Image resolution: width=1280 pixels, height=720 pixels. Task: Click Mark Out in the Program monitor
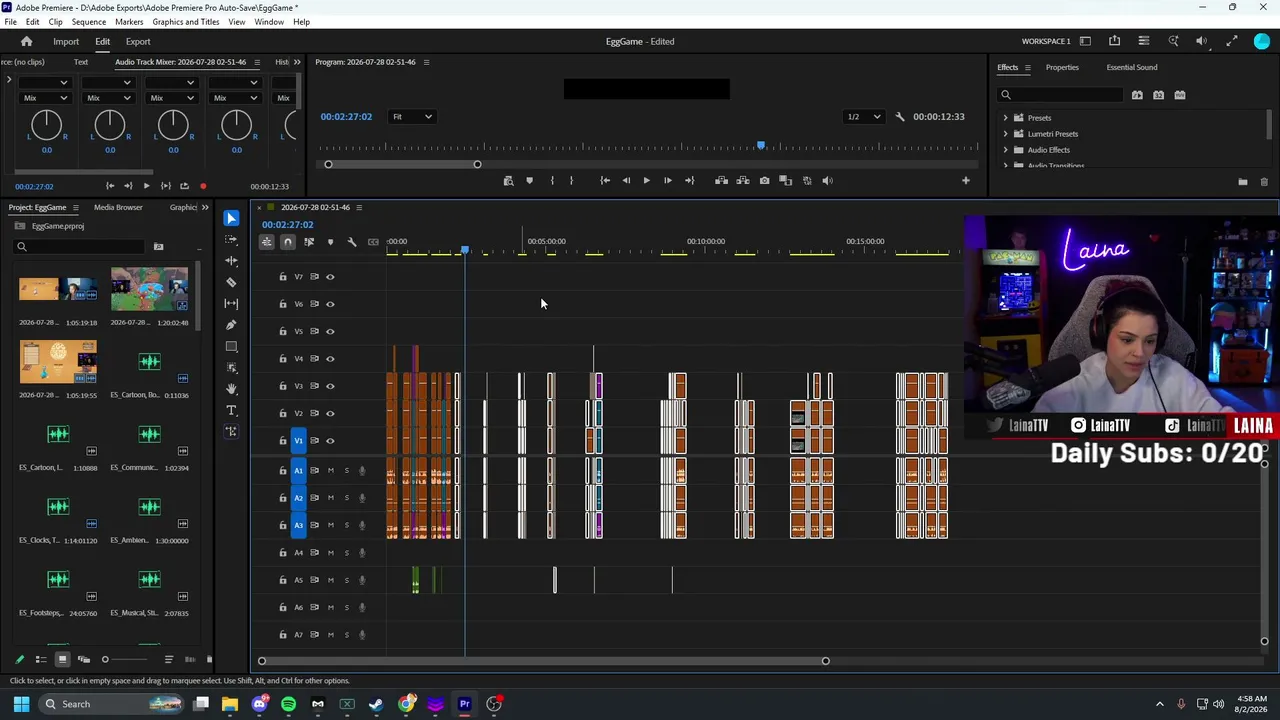(x=571, y=181)
